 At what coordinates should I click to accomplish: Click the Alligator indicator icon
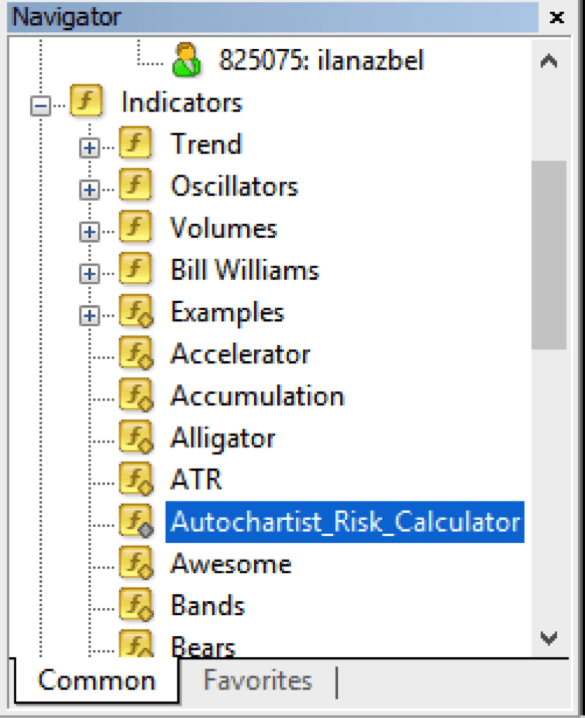[135, 437]
